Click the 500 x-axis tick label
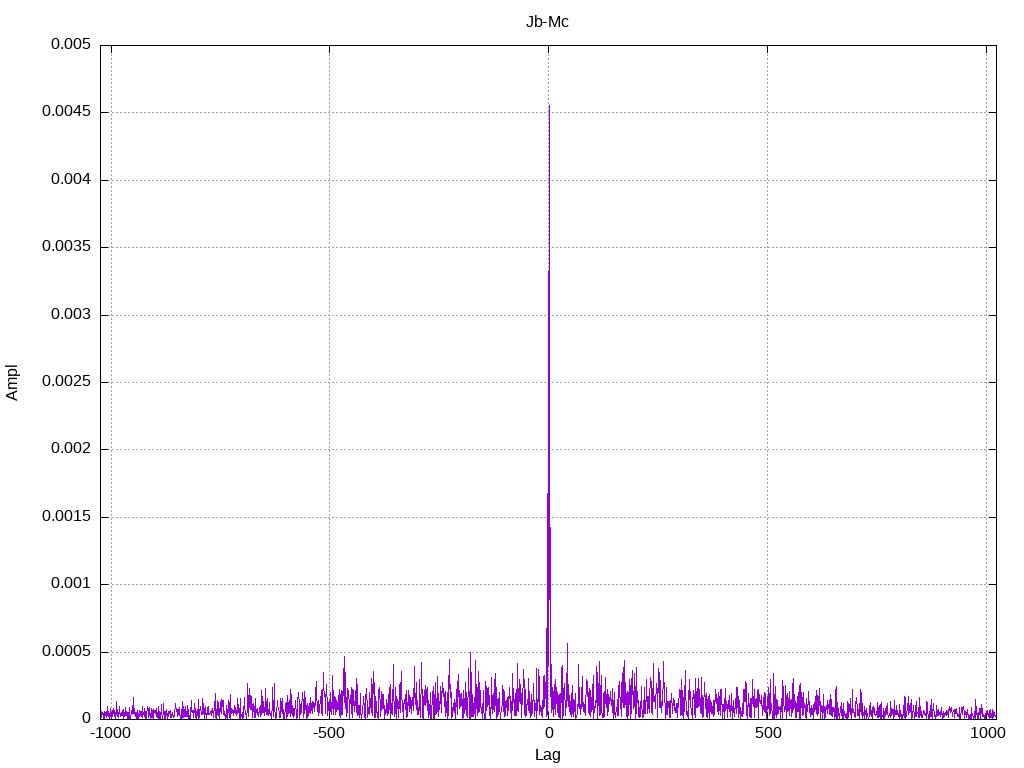 coord(767,733)
